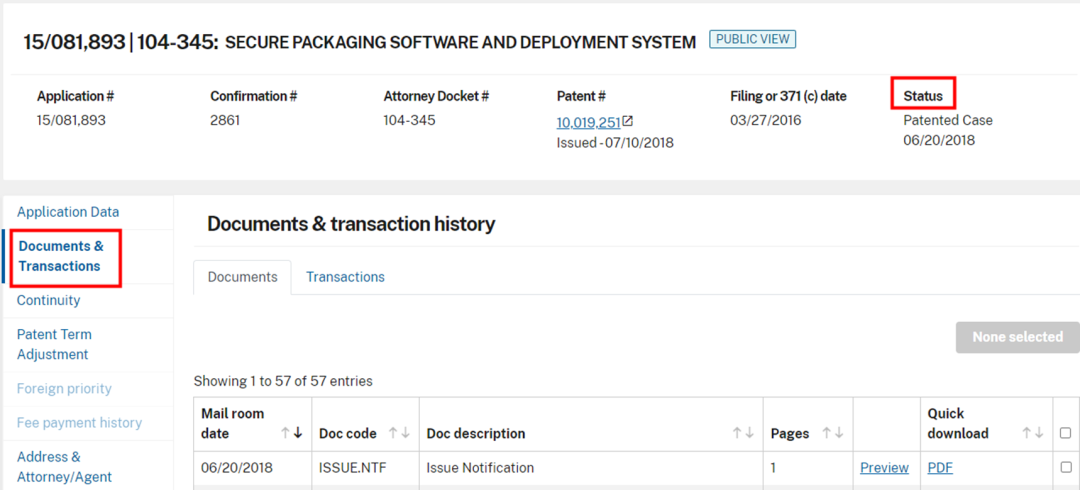The width and height of the screenshot is (1080, 490).
Task: Sort table by Quick download arrows
Action: (1030, 433)
